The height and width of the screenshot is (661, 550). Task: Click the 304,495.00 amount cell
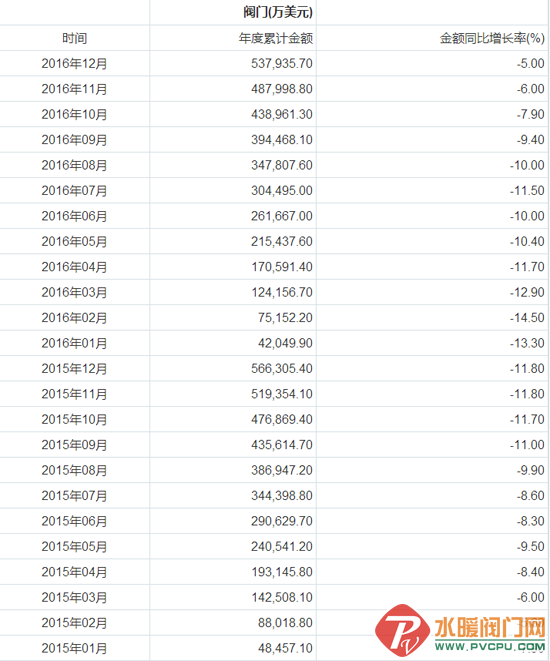[282, 191]
